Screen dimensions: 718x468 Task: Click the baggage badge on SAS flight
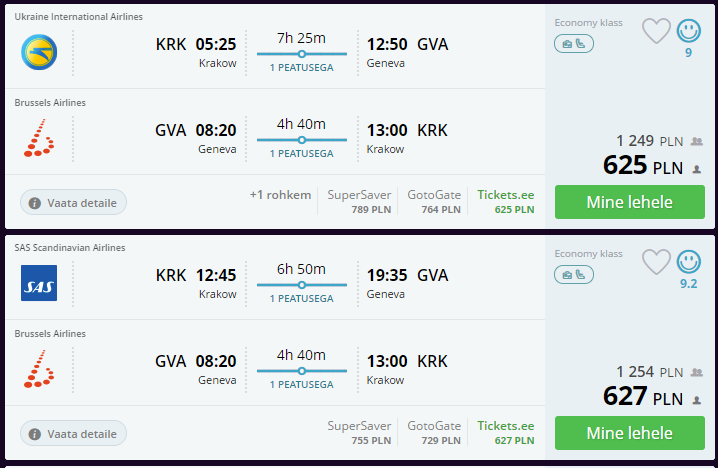click(574, 275)
